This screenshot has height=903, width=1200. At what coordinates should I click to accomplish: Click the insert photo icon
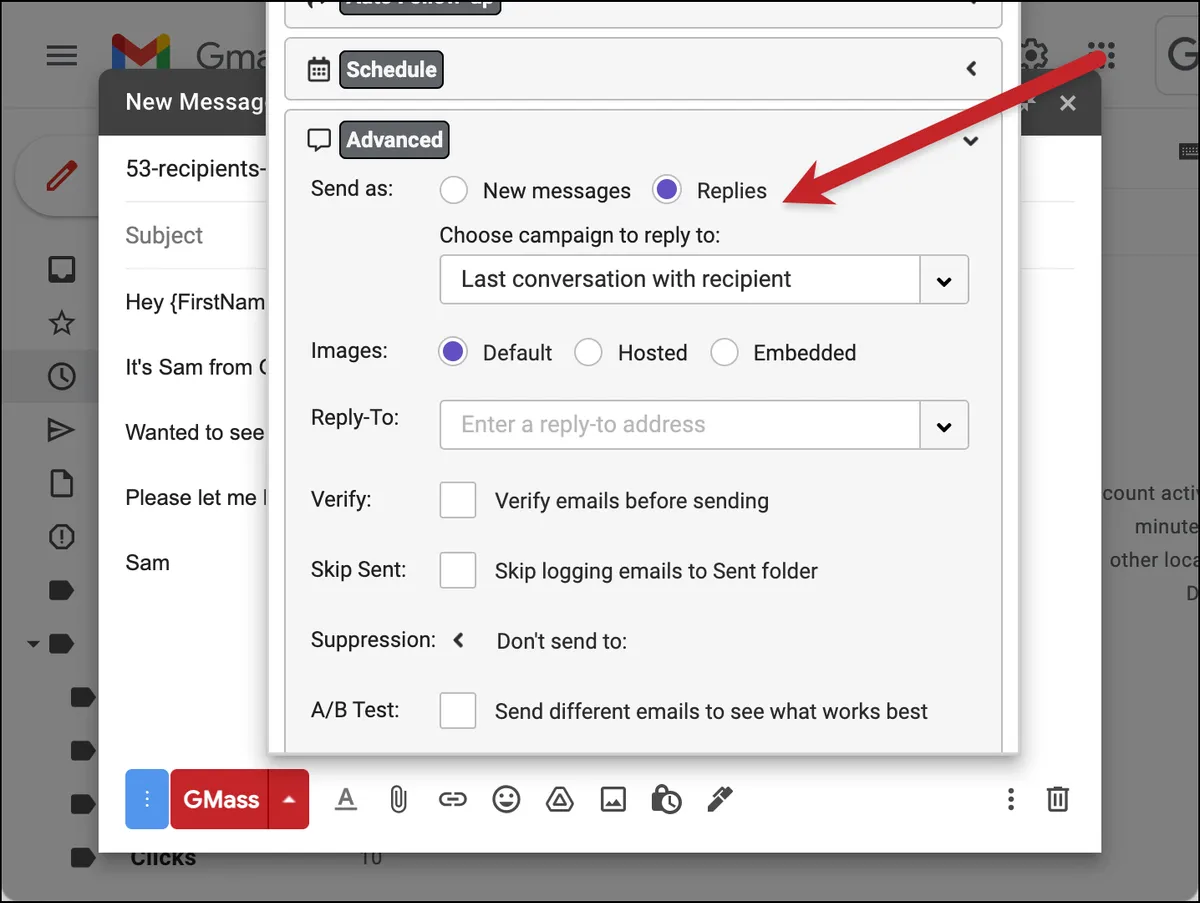coord(612,799)
